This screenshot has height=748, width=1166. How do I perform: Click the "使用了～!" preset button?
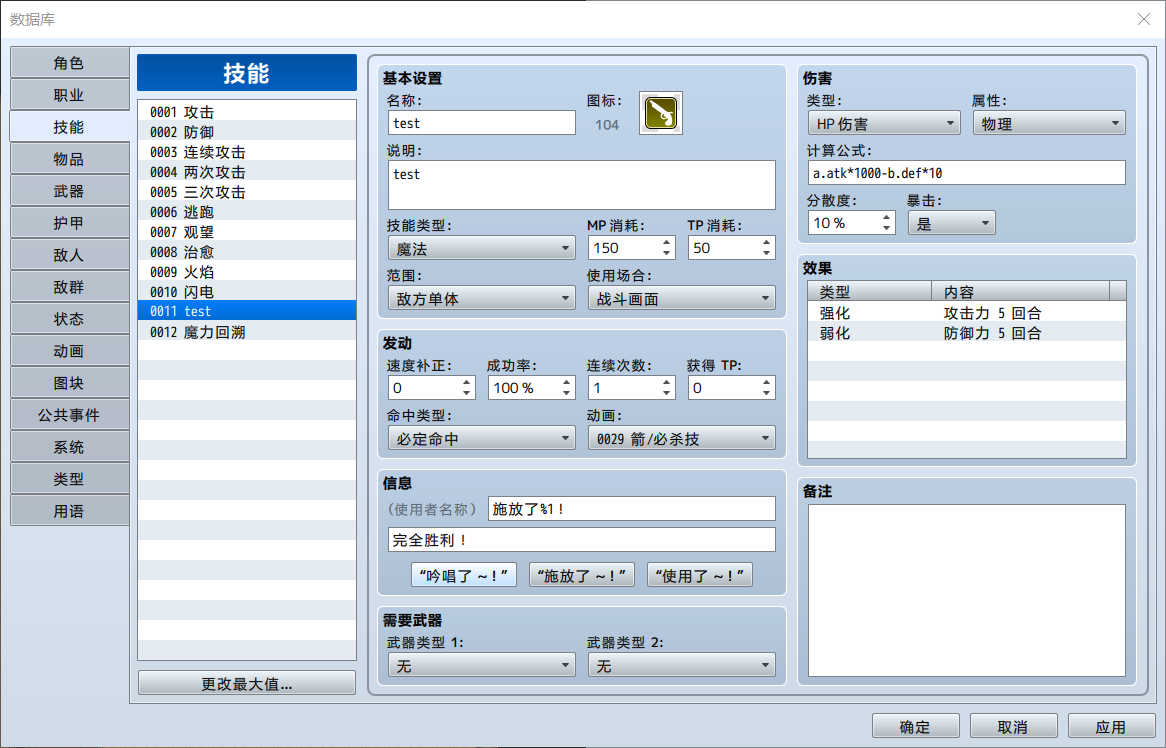tap(700, 575)
